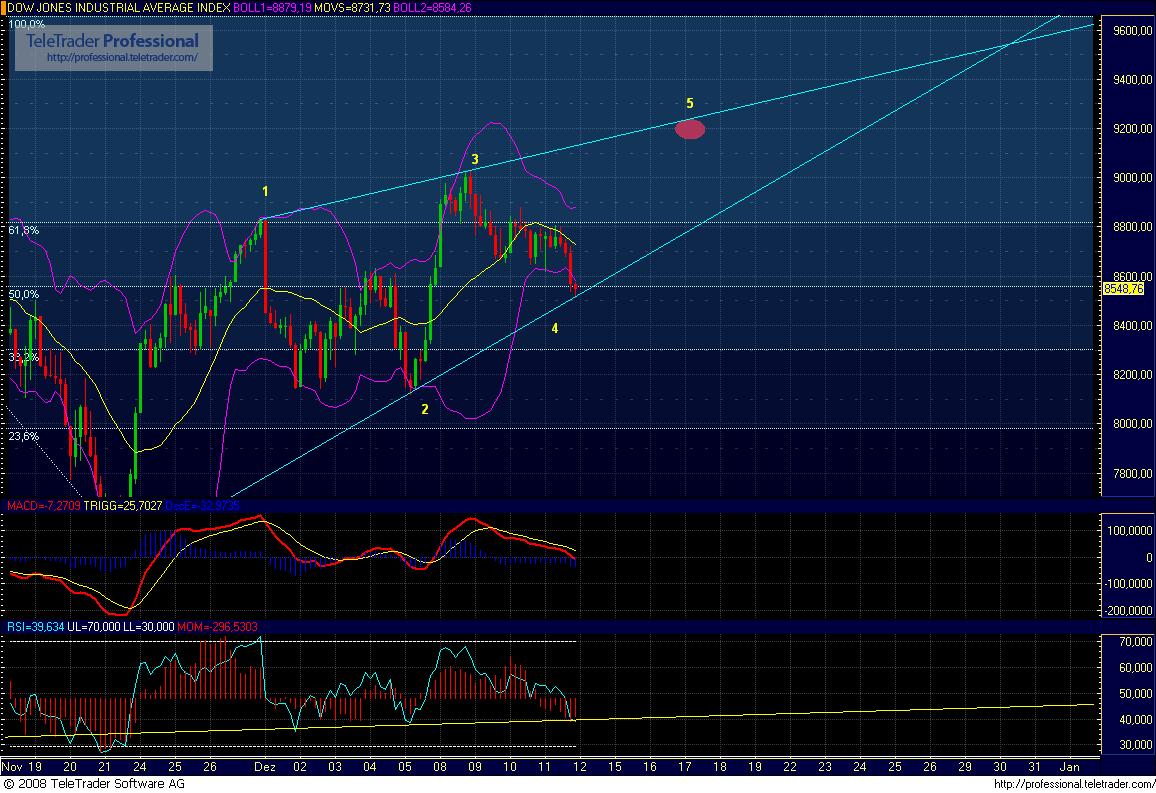Select the BOLL2=8584,26 indicator label
The image size is (1156, 793).
(x=432, y=7)
